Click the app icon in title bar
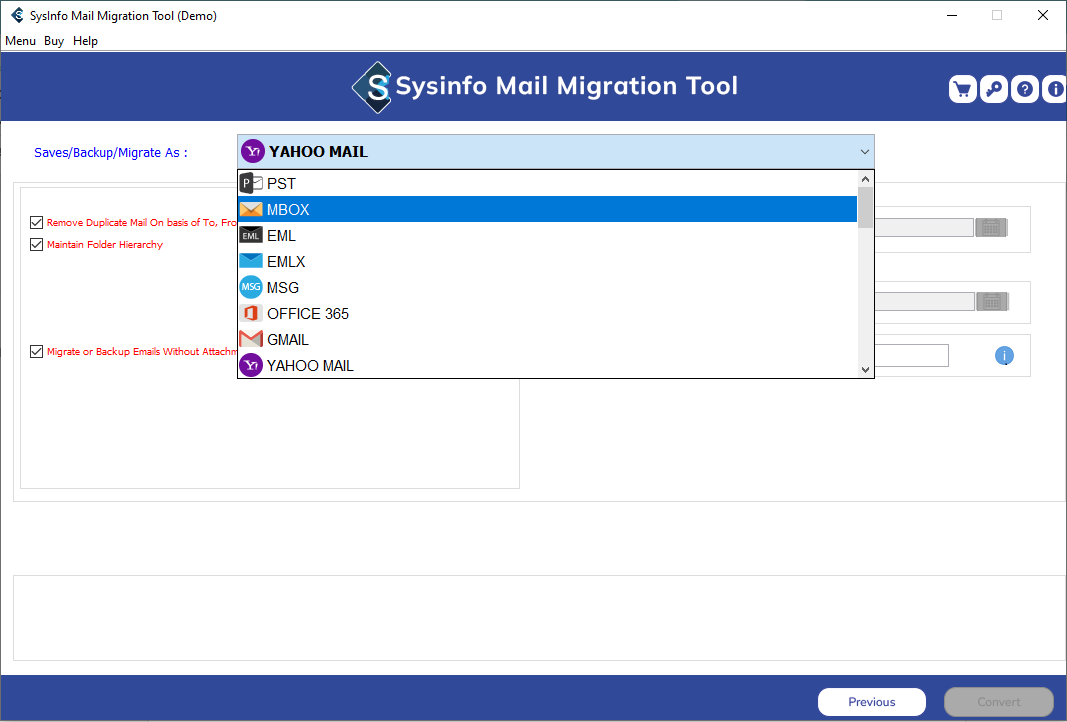Image resolution: width=1067 pixels, height=722 pixels. pyautogui.click(x=17, y=15)
